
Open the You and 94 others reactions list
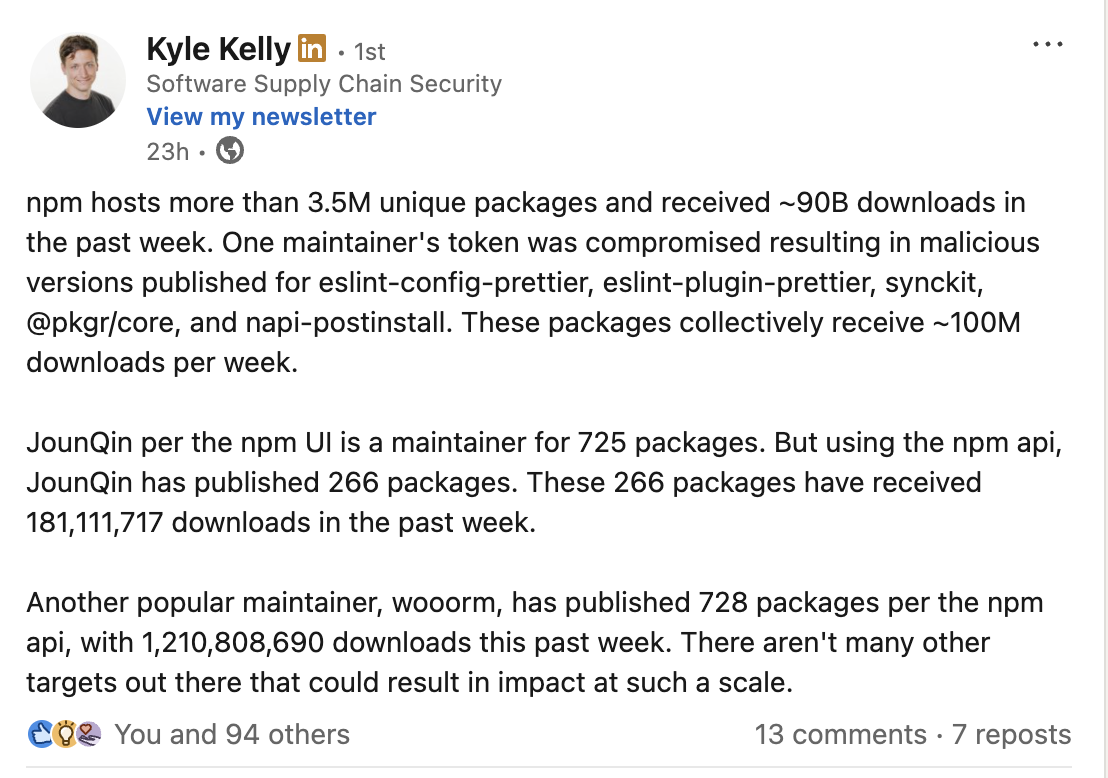coord(232,735)
